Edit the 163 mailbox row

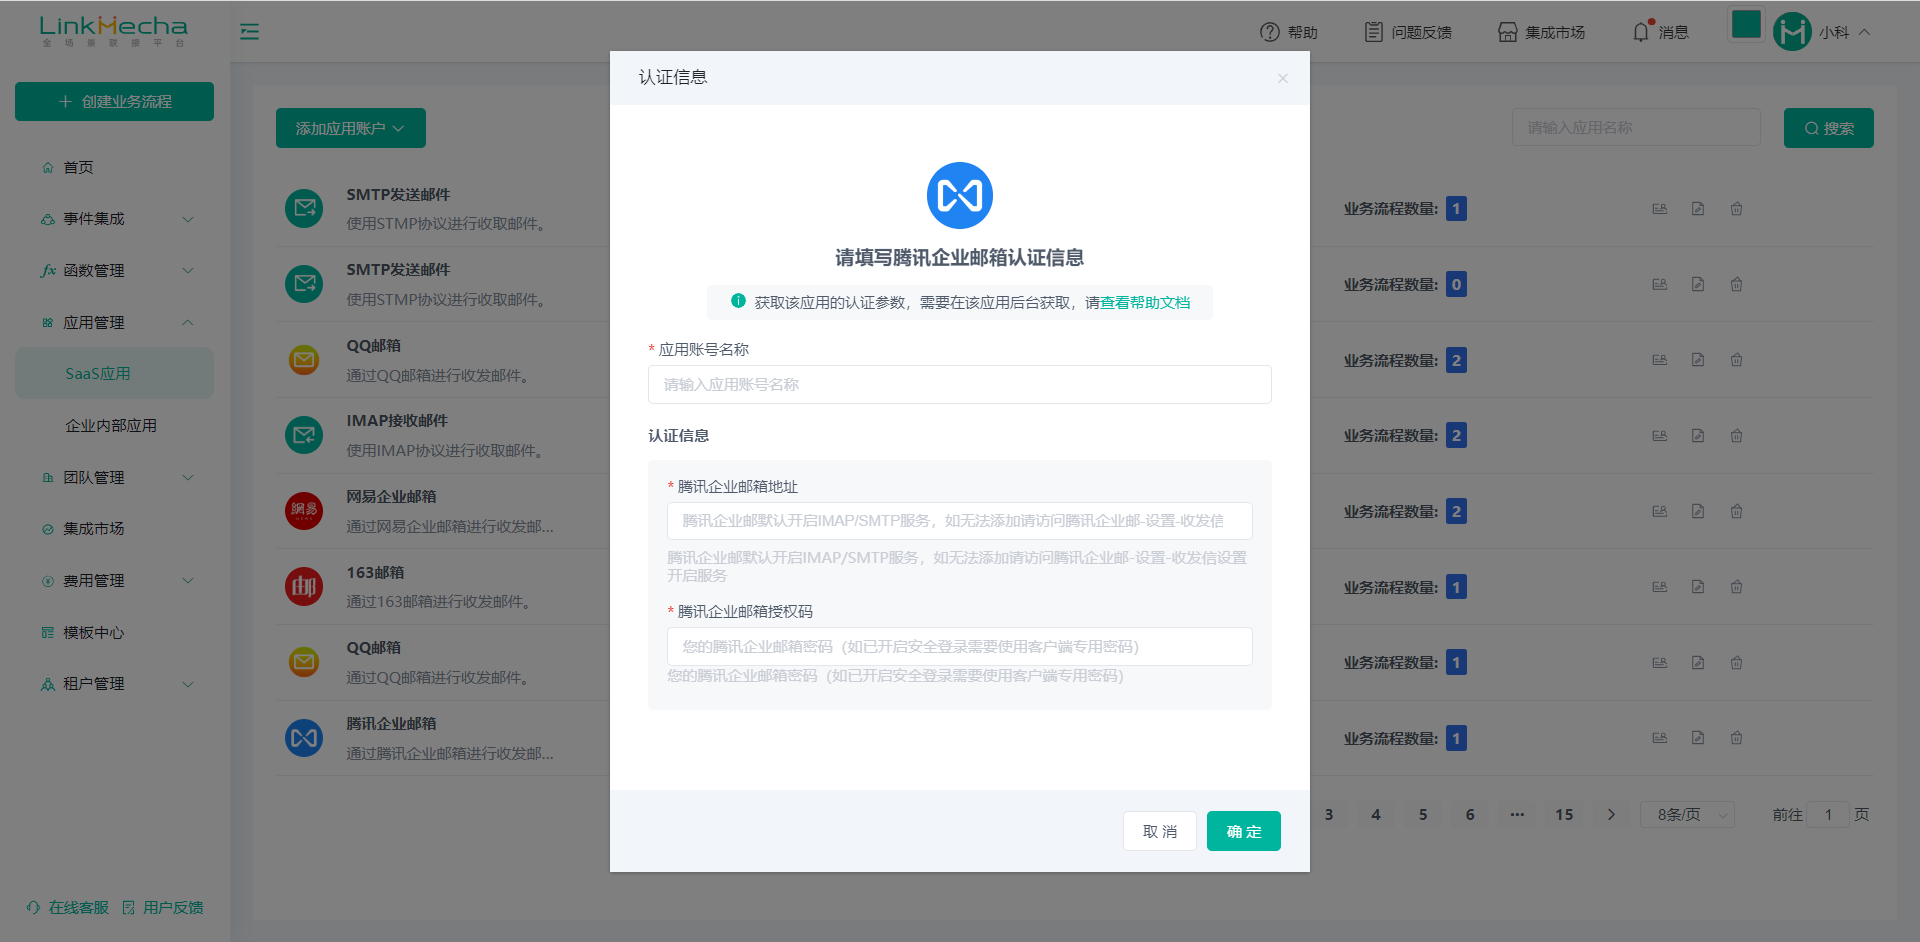pyautogui.click(x=1698, y=587)
